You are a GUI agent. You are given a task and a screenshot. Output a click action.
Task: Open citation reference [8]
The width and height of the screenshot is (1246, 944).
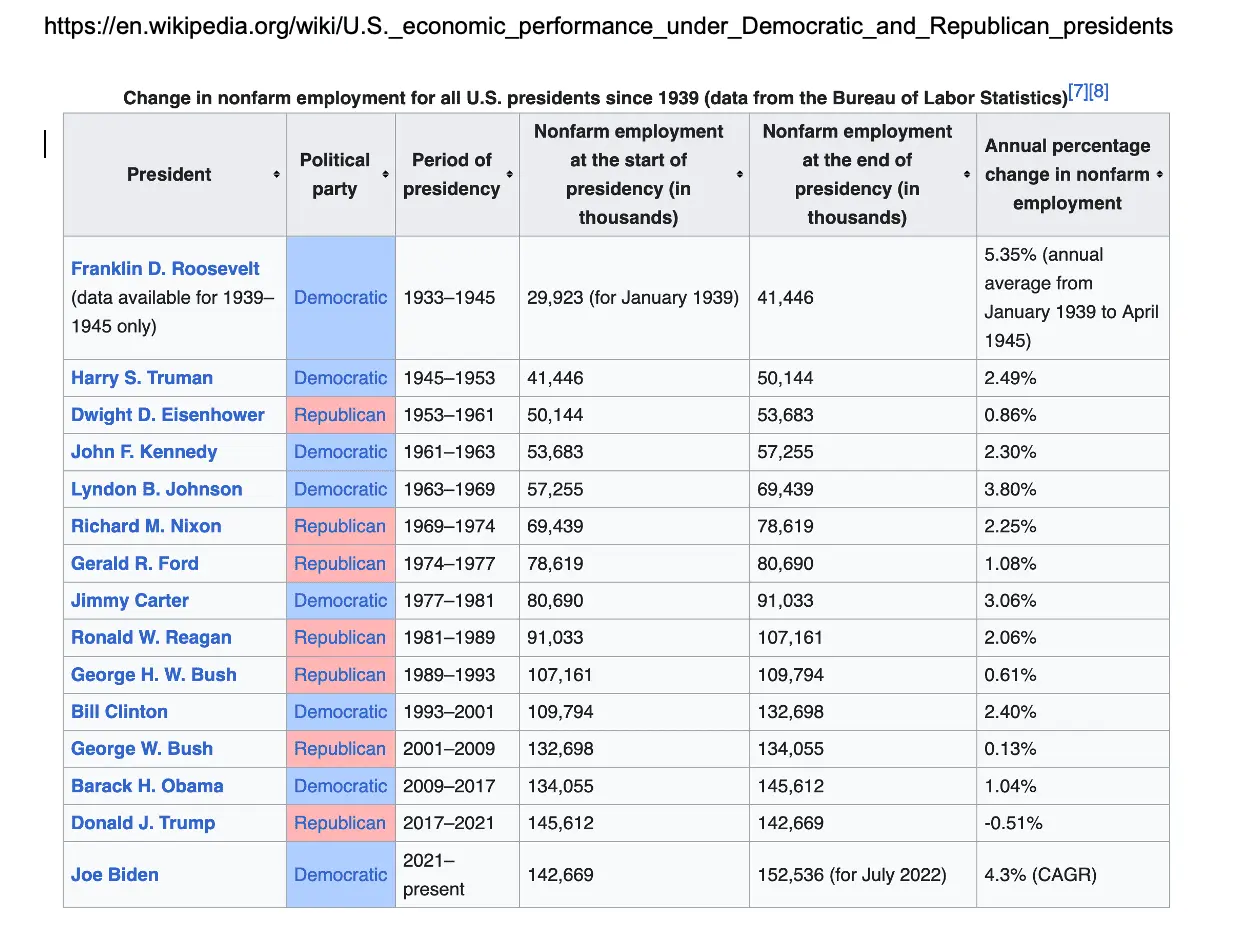click(1099, 93)
